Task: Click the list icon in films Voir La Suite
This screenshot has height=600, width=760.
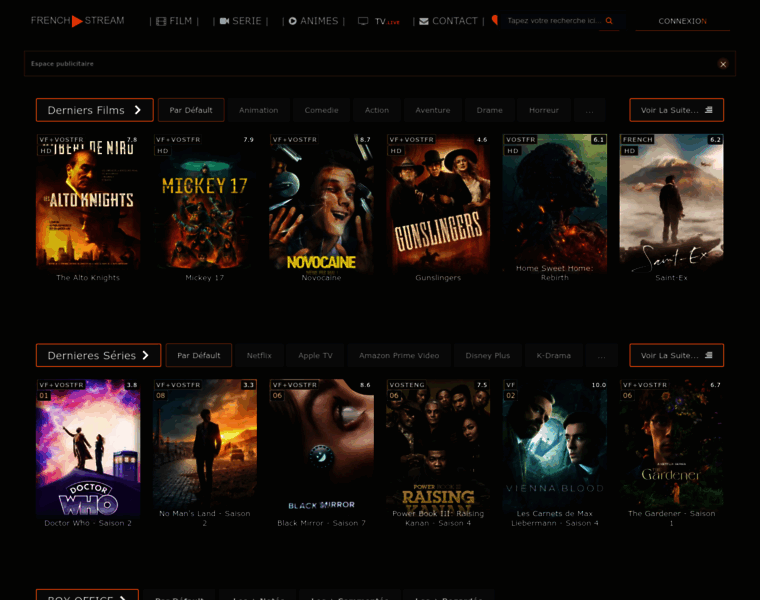Action: pos(709,110)
